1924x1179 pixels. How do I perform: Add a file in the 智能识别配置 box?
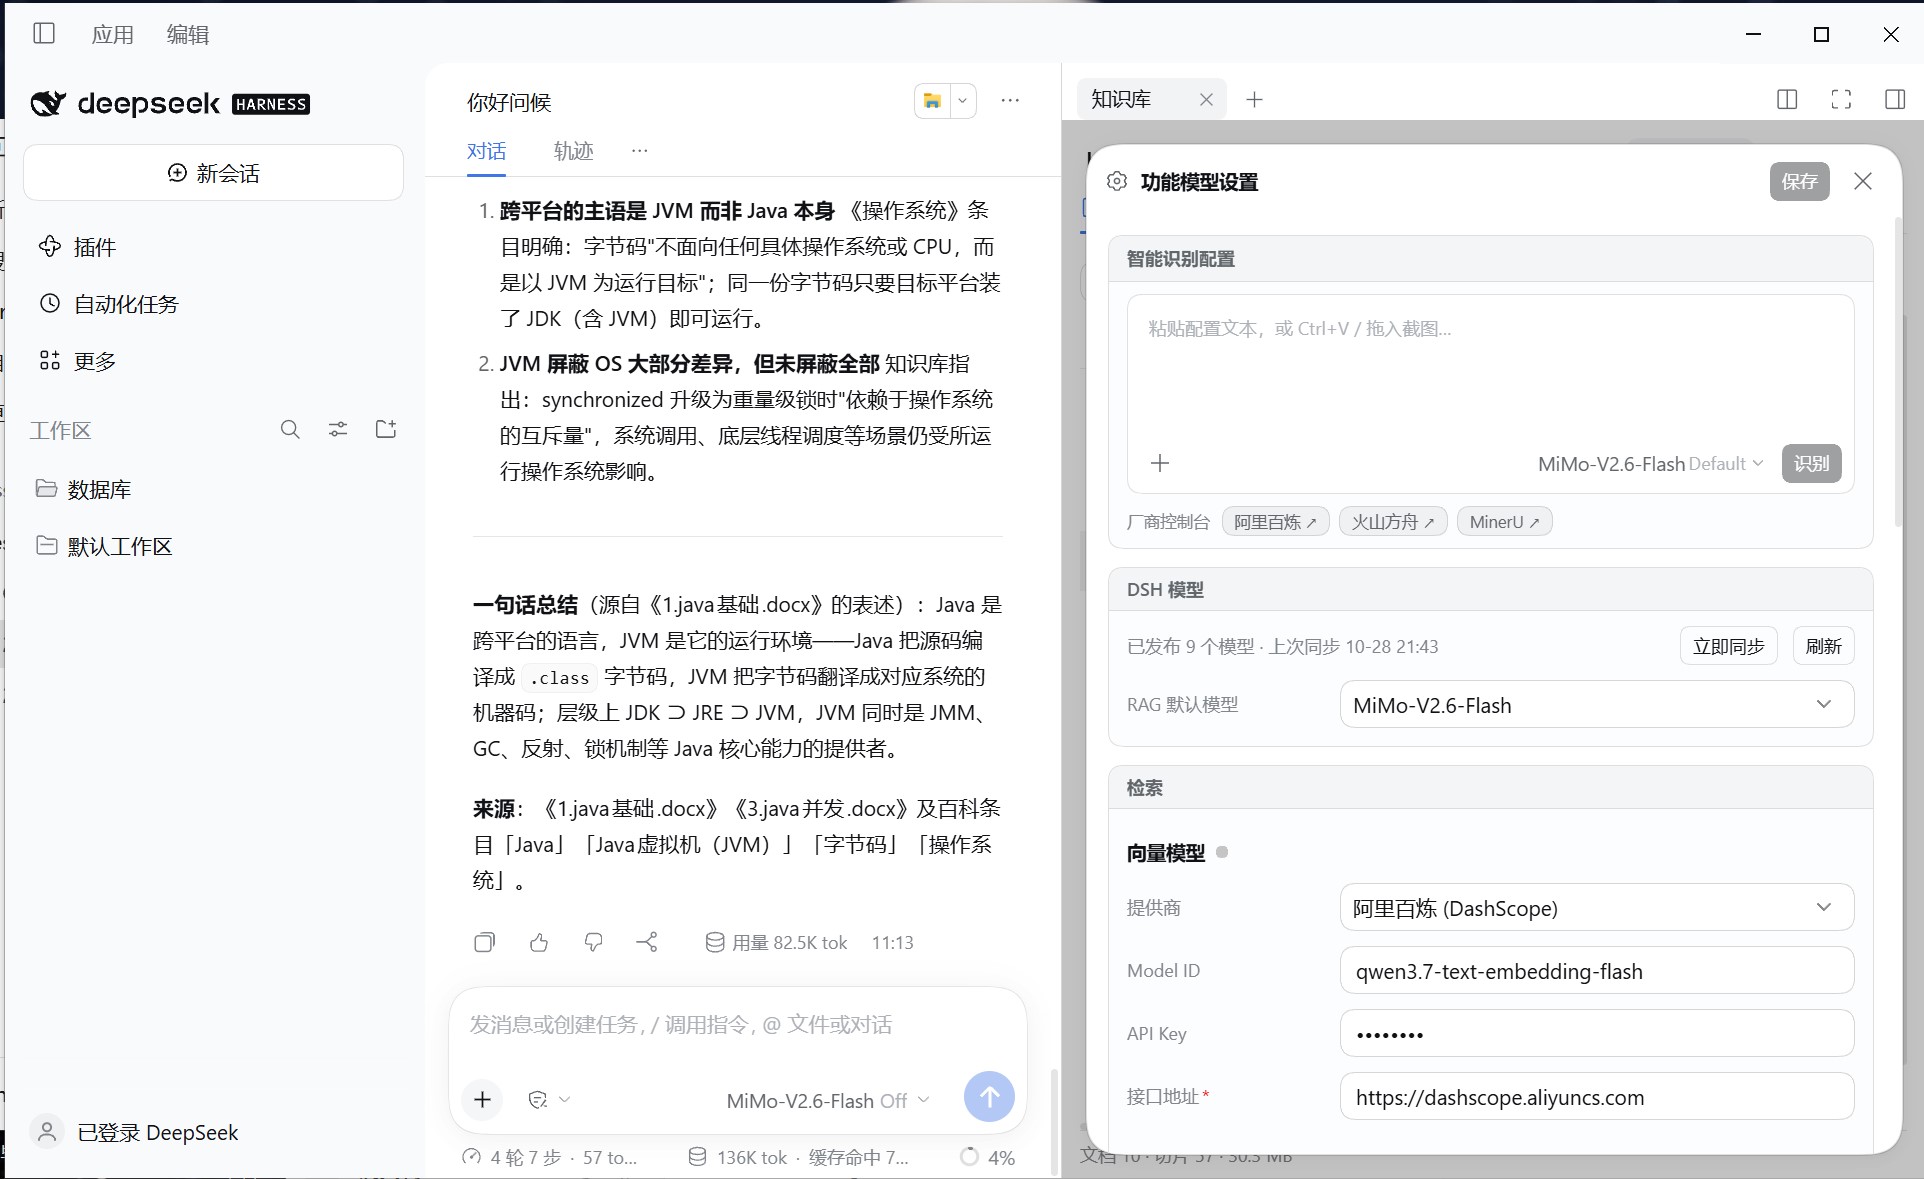pos(1160,463)
